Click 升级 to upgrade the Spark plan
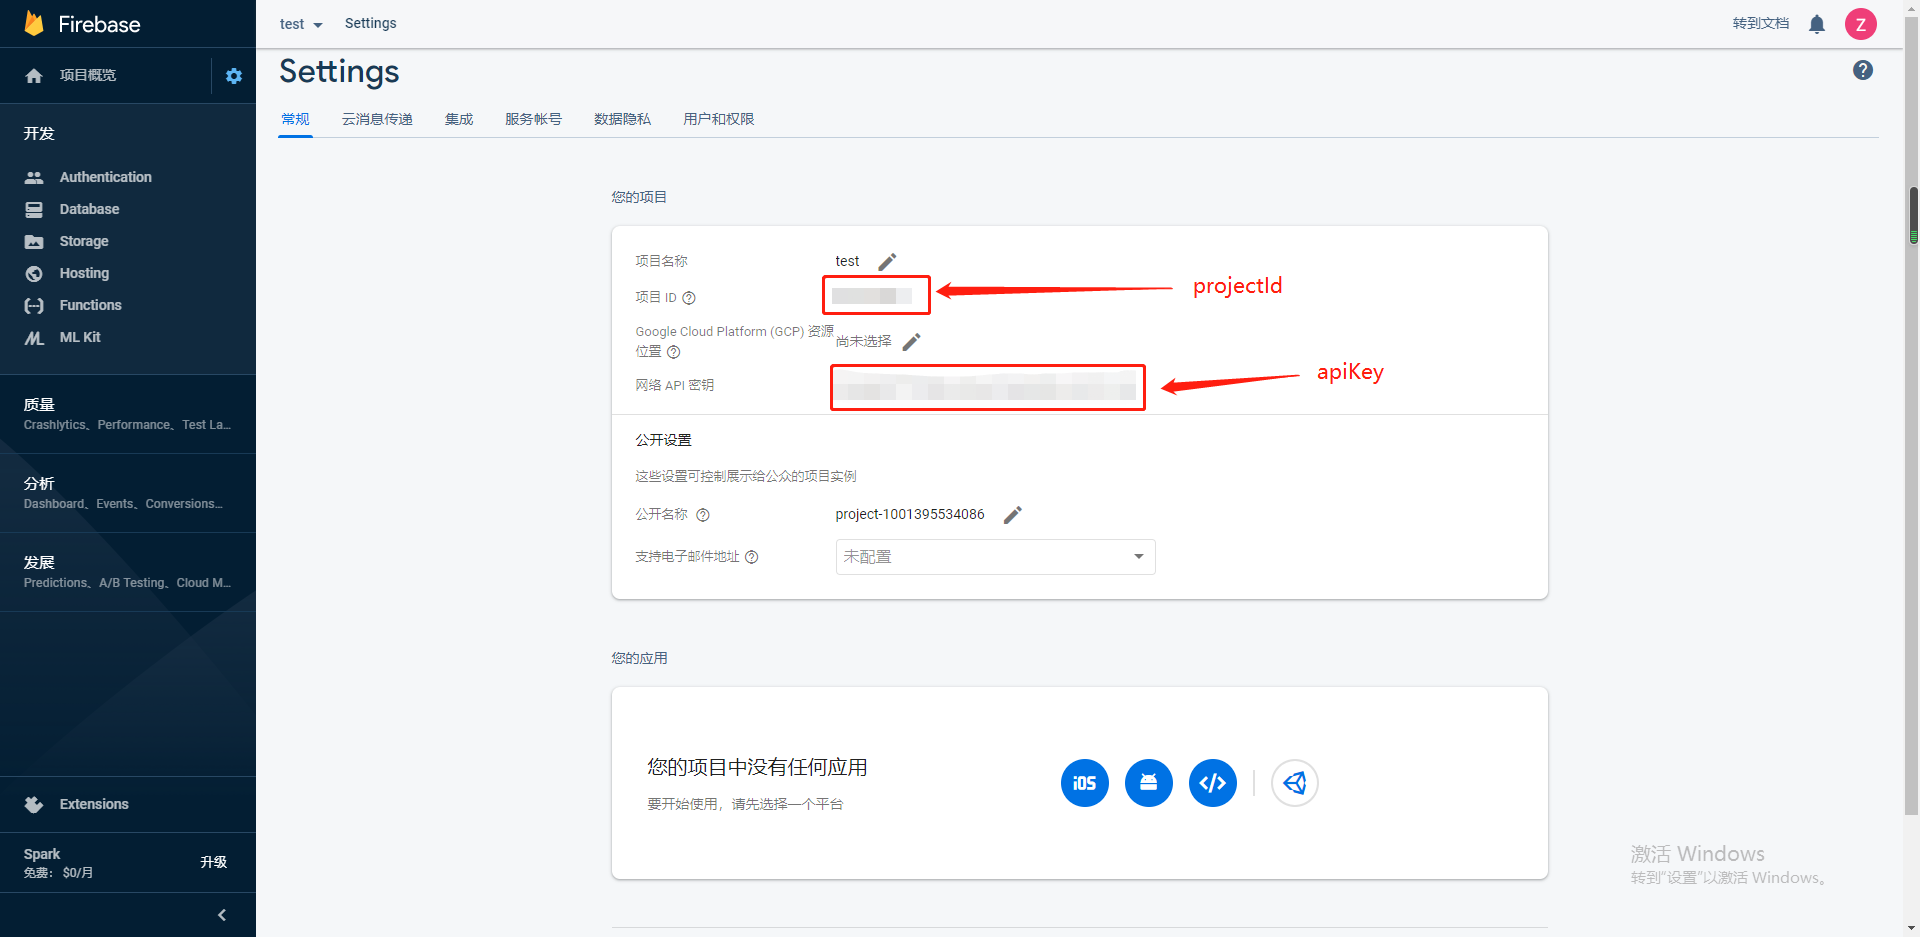1920x937 pixels. coord(213,862)
